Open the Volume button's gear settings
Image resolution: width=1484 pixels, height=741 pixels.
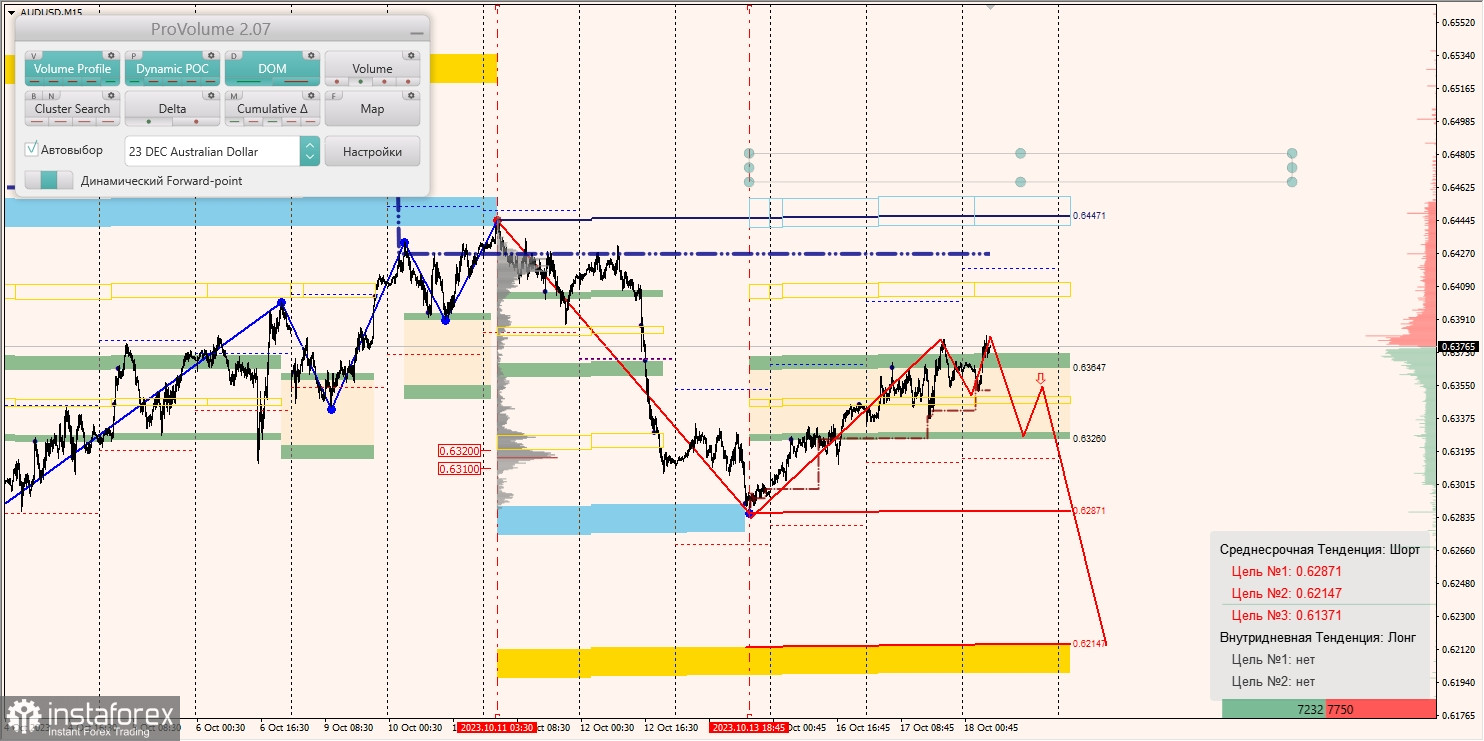[x=411, y=55]
